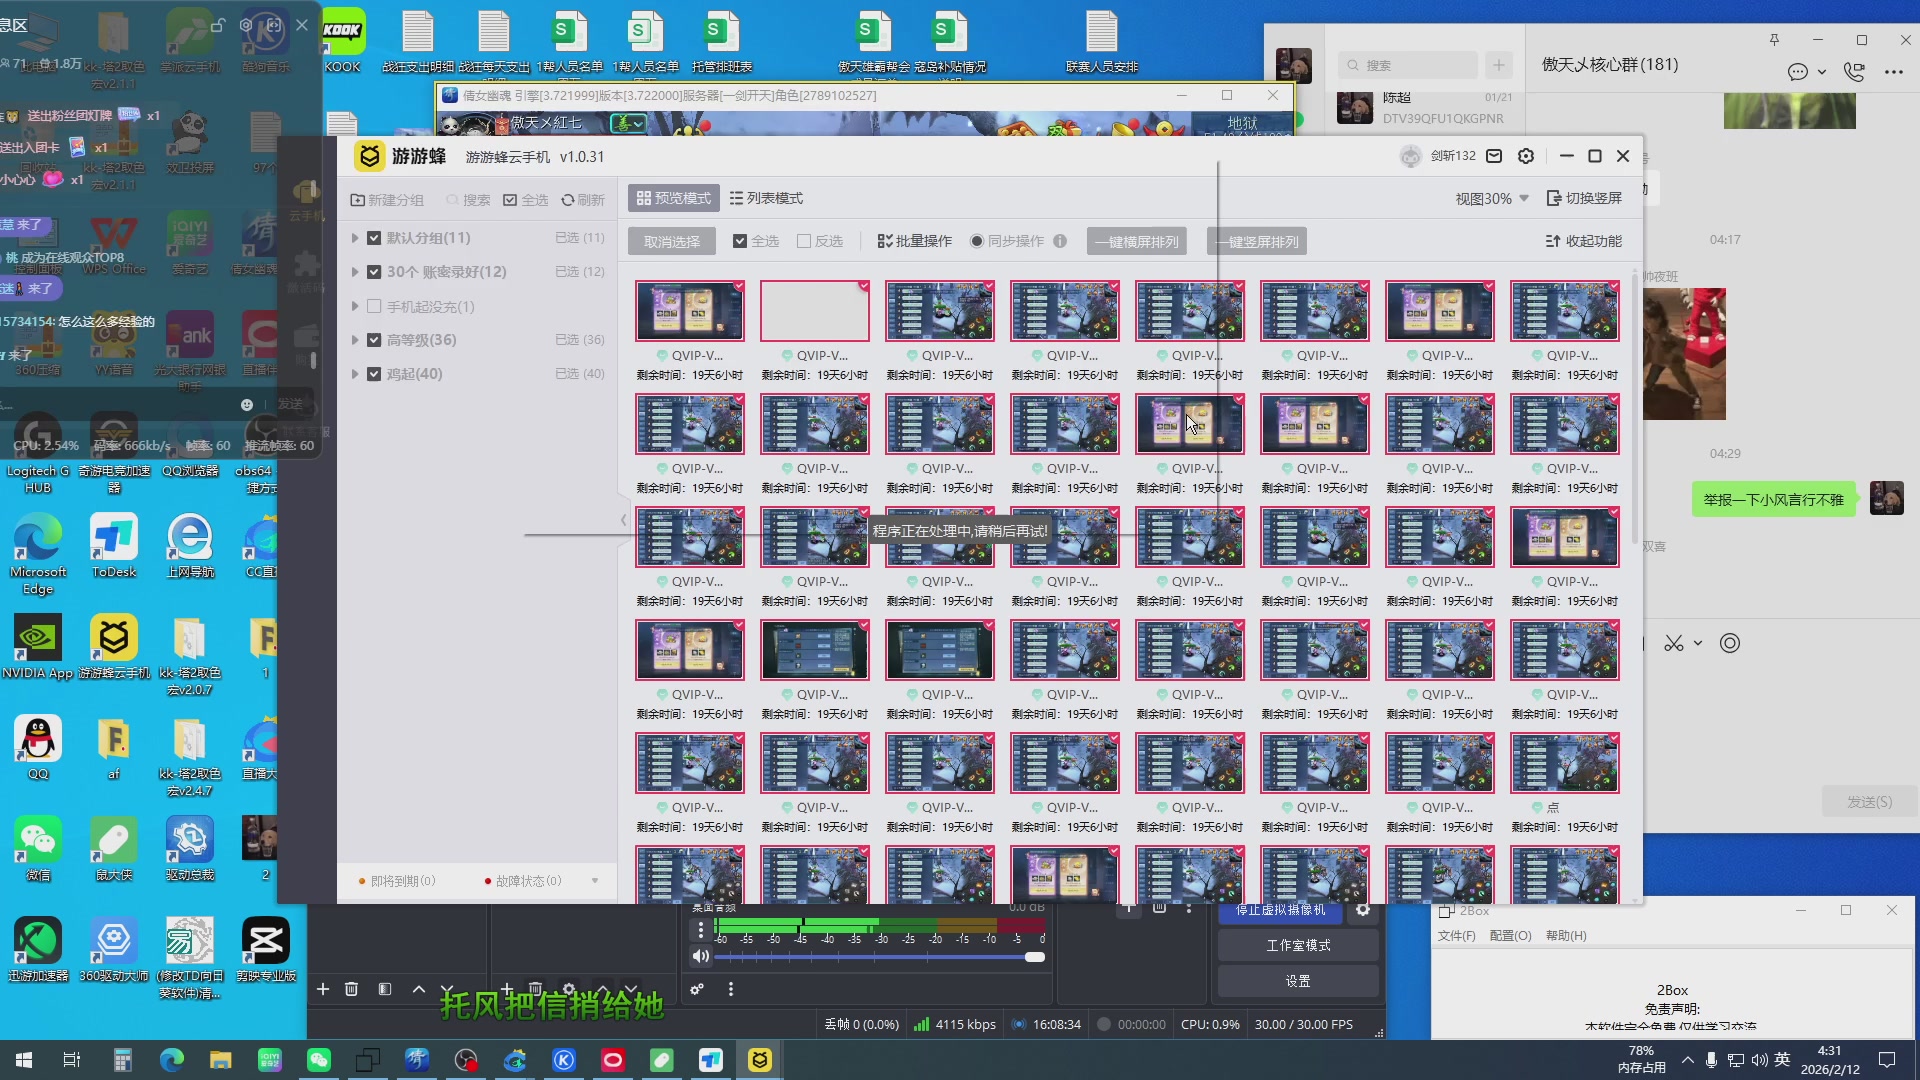Select the 同步操作 radio button
This screenshot has height=1080, width=1920.
977,241
